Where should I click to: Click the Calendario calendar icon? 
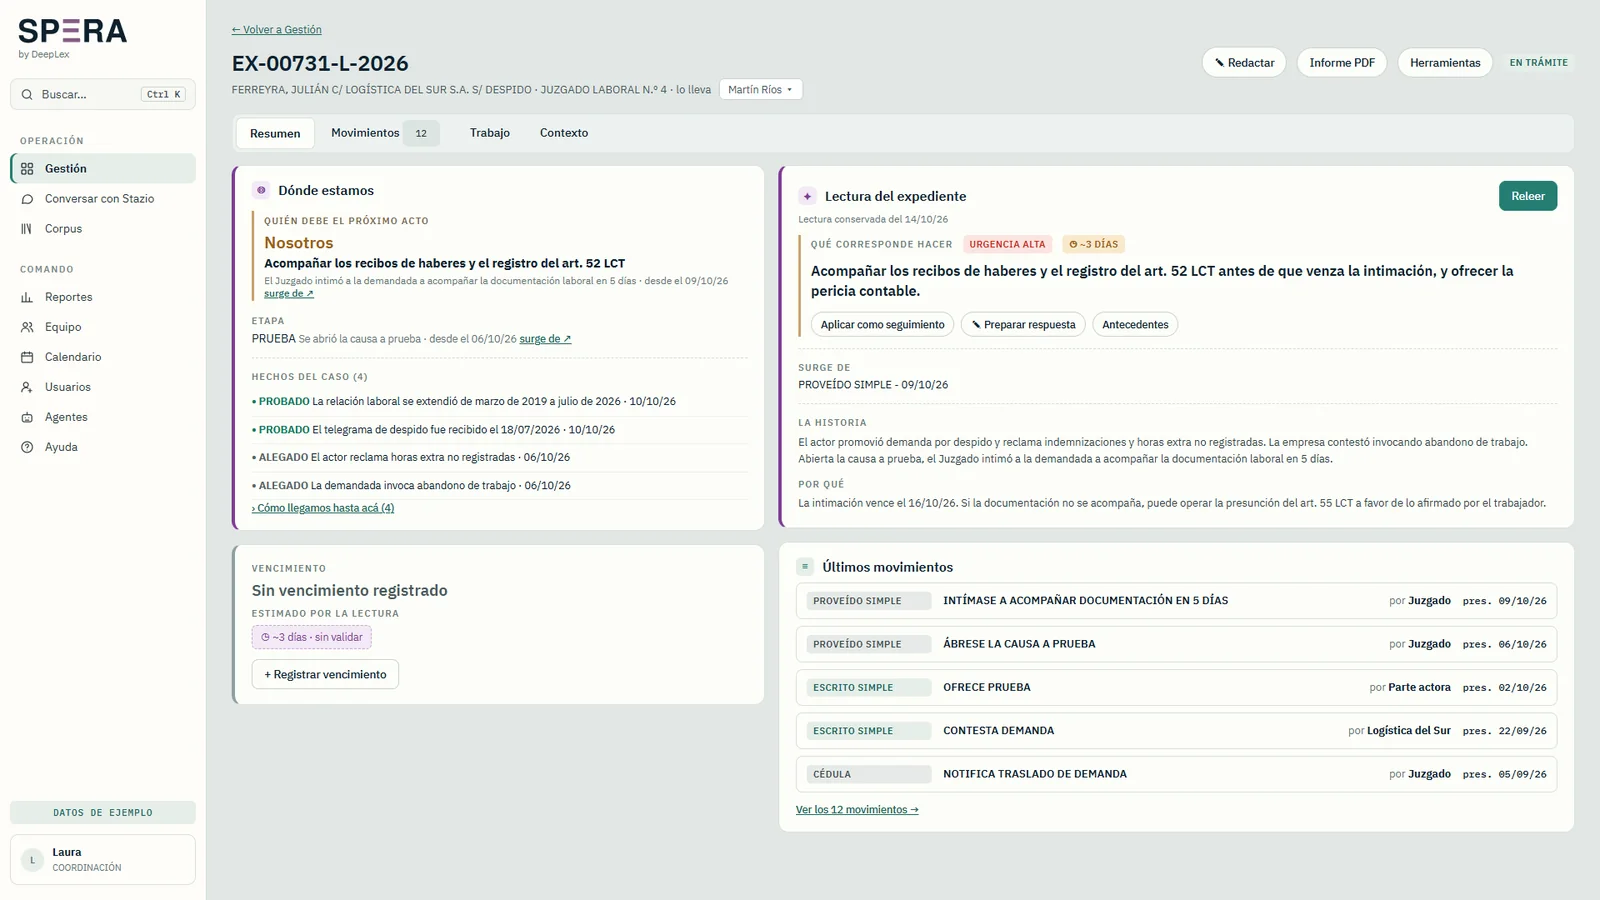point(27,357)
